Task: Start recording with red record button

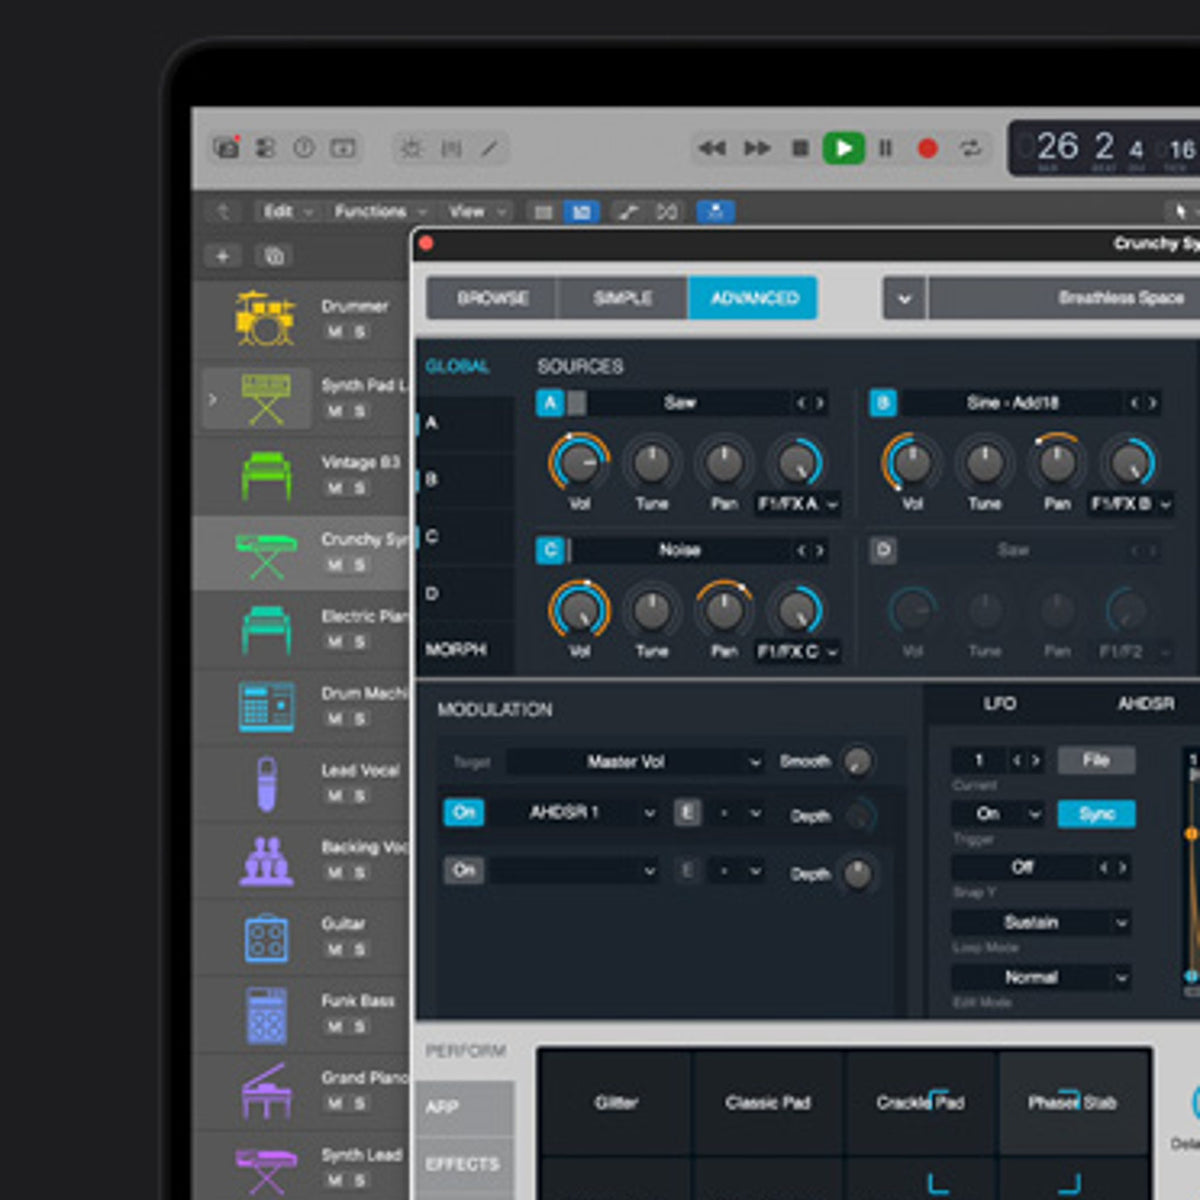Action: (927, 148)
